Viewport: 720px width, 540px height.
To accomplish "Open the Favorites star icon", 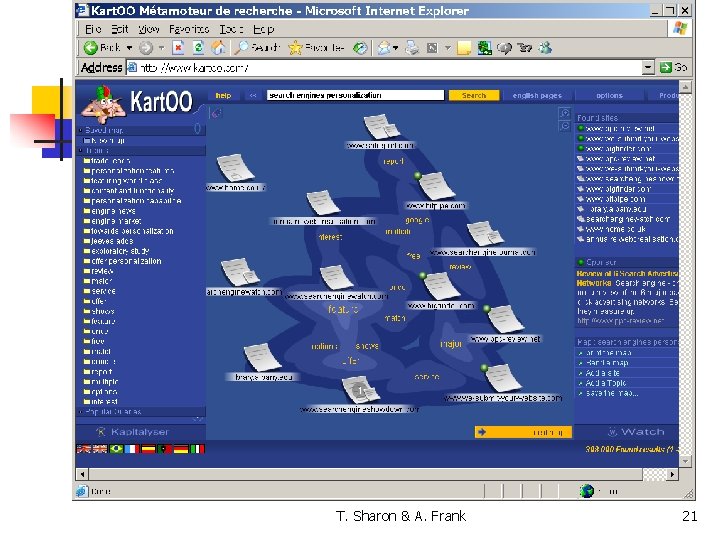I will (x=295, y=48).
